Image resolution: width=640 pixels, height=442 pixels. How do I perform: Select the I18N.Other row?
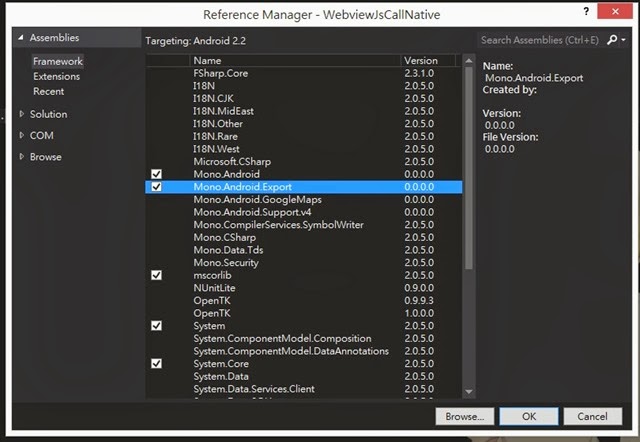pyautogui.click(x=304, y=124)
